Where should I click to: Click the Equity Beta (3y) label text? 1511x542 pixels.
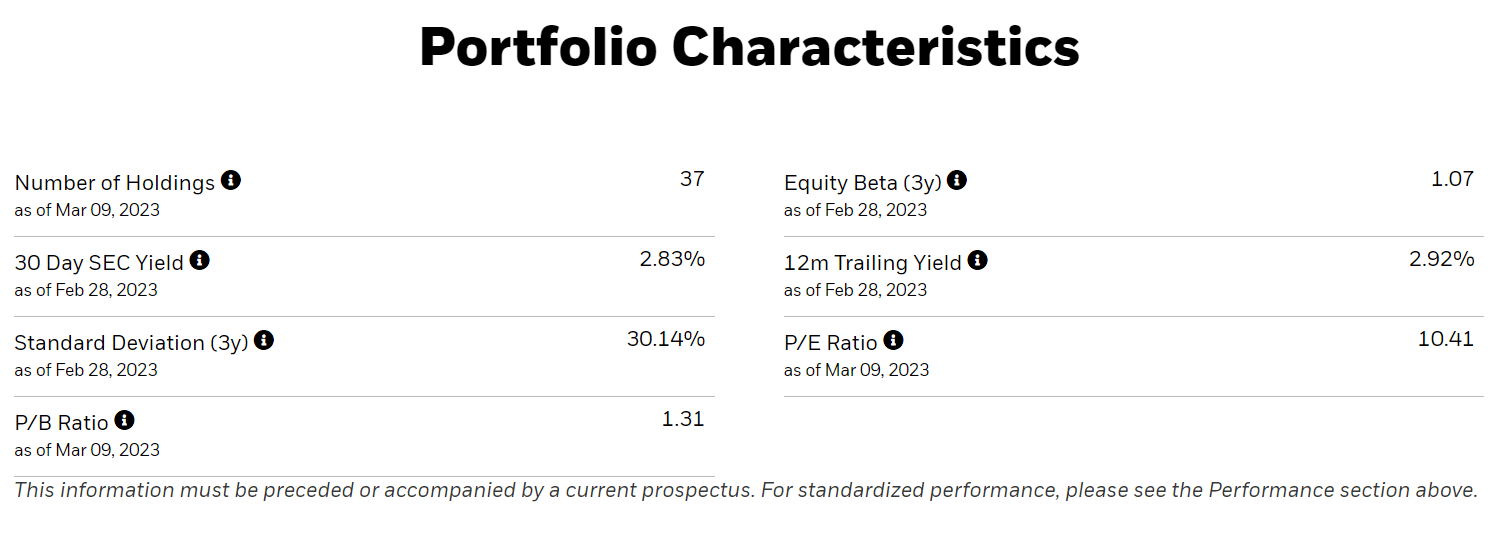click(x=863, y=183)
